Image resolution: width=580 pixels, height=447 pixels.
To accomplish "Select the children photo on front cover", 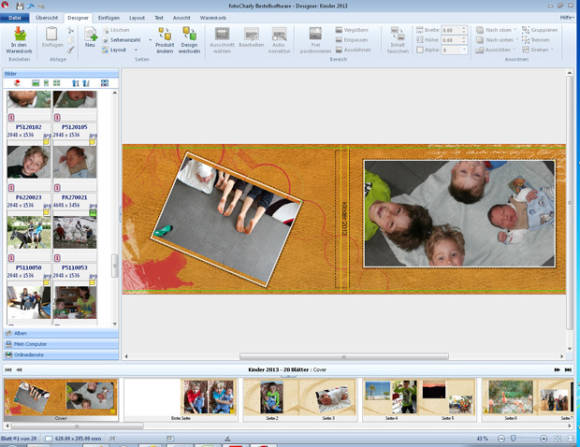I will 459,214.
